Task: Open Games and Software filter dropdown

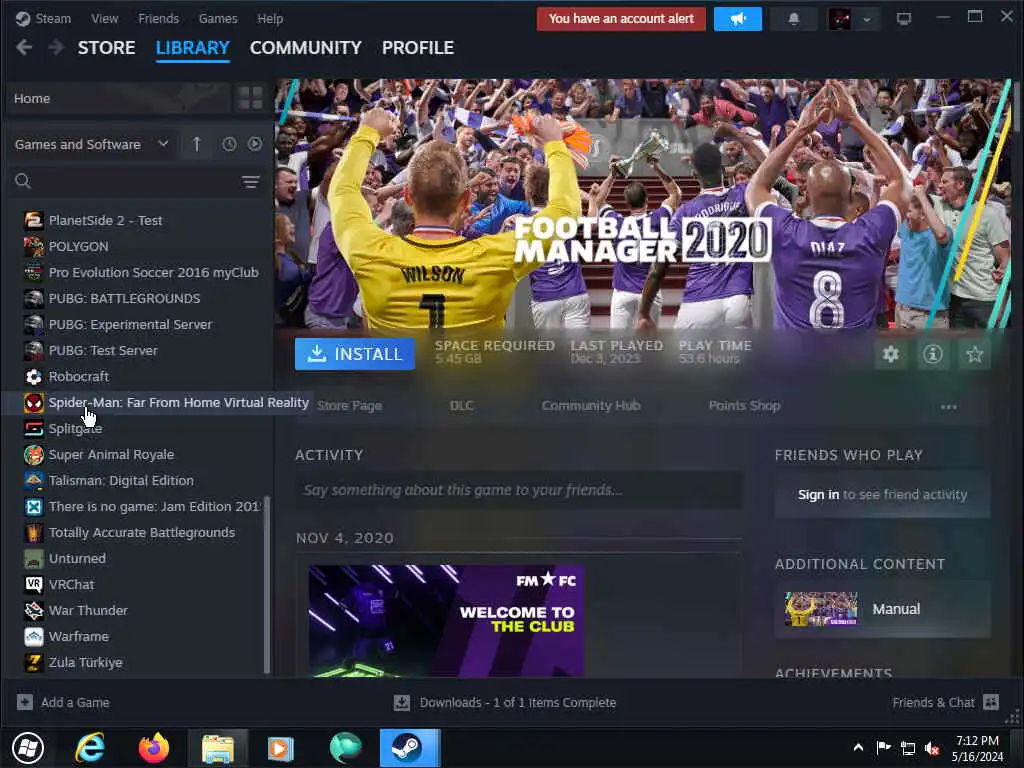Action: click(91, 144)
